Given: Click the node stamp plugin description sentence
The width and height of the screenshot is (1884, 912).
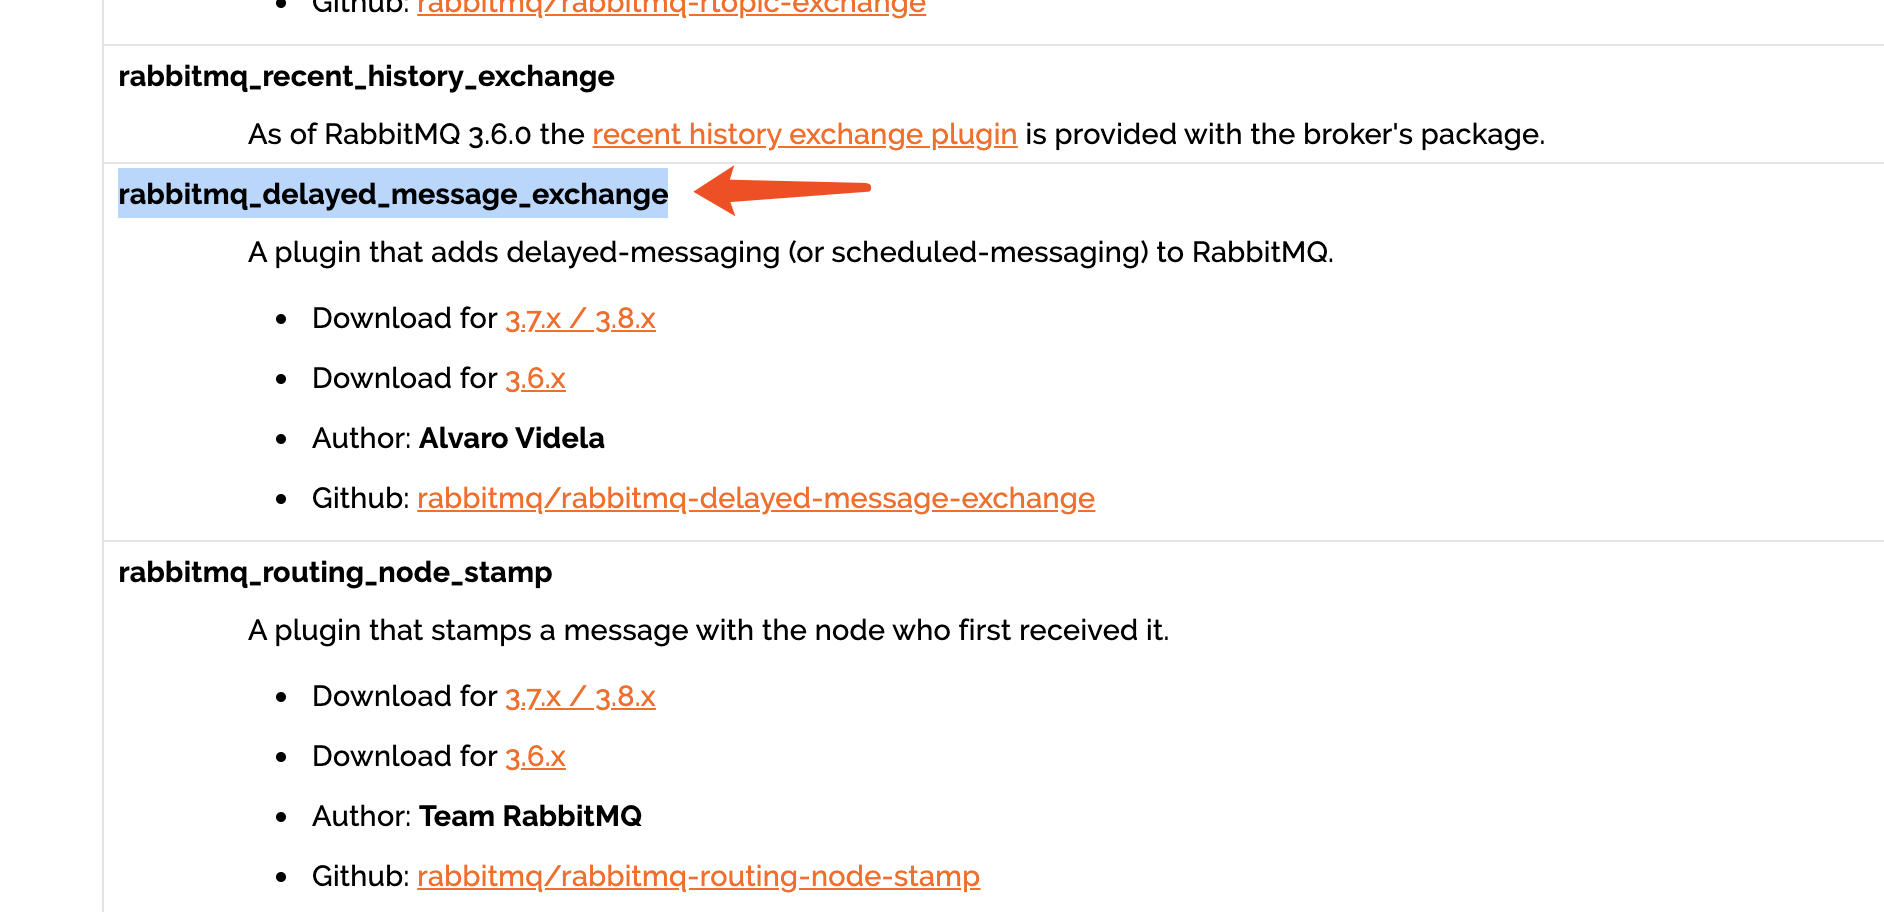Looking at the screenshot, I should coord(708,630).
